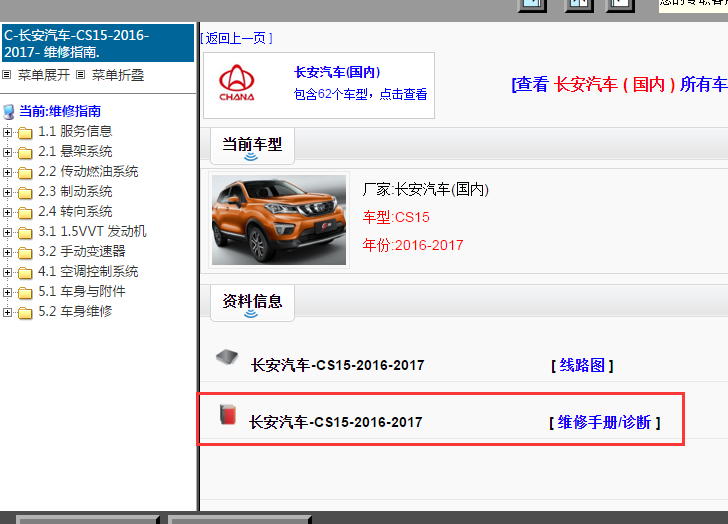728x524 pixels.
Task: Click the folder icon for 2.2 传动燃油系统
Action: tap(25, 173)
